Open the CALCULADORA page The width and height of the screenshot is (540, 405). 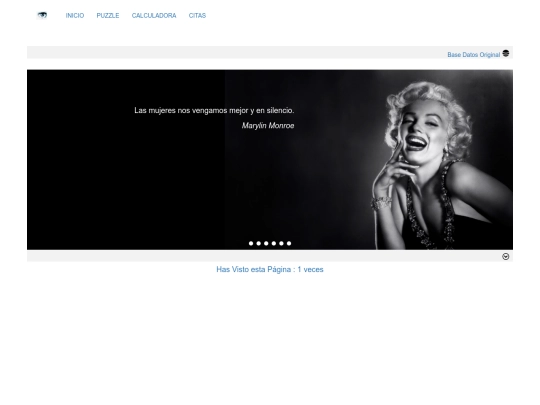154,15
